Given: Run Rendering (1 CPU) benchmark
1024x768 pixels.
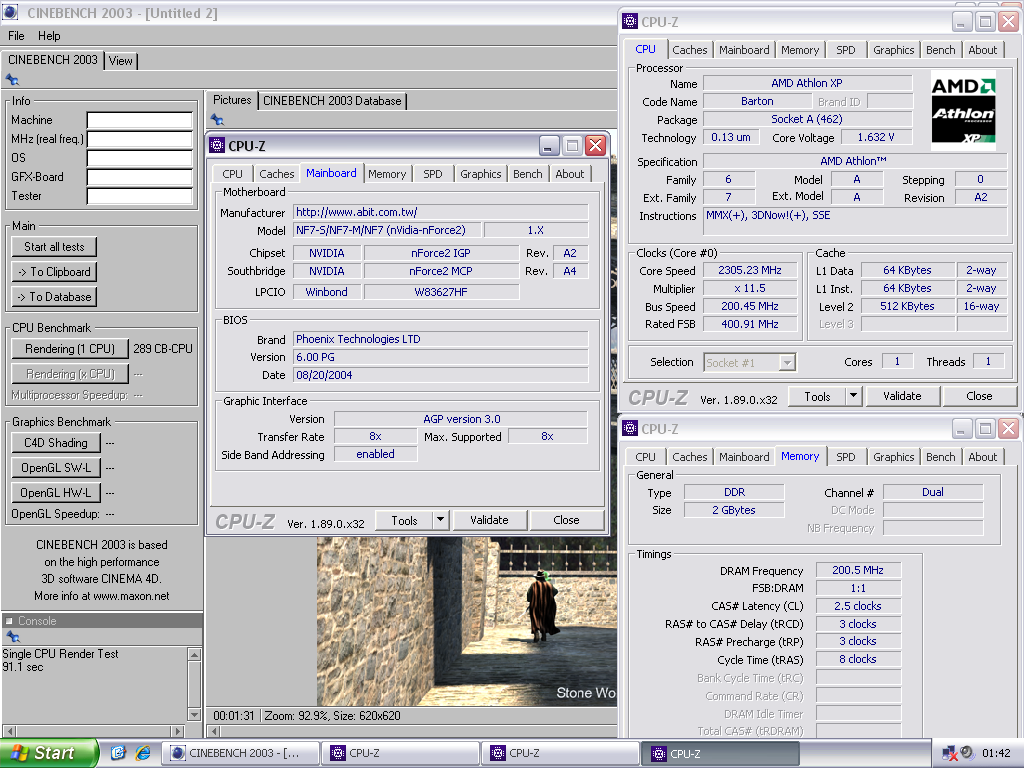Looking at the screenshot, I should (70, 349).
